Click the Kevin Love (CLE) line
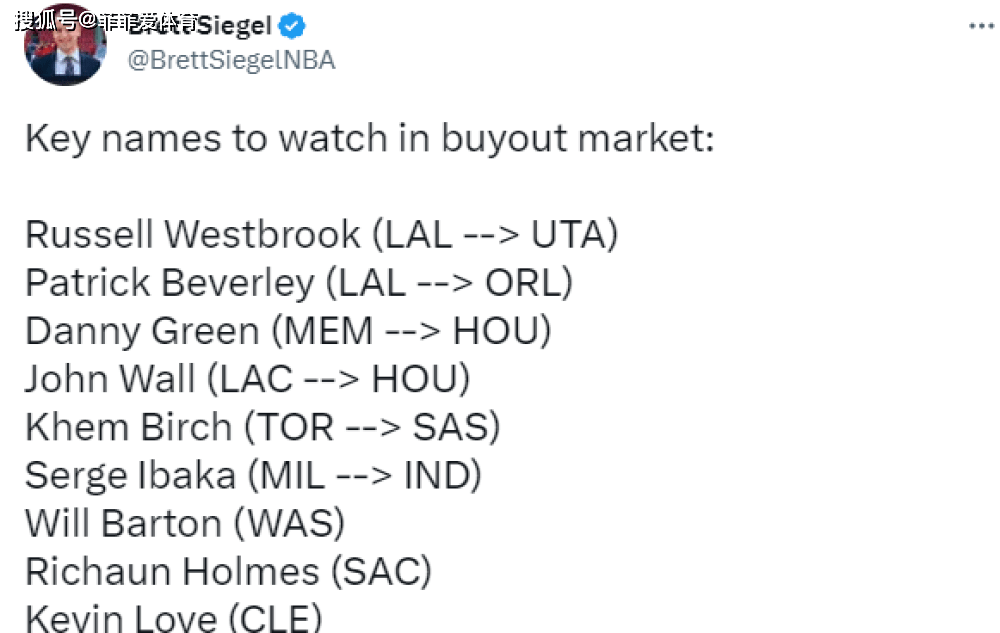Viewport: 1000px width, 633px height. coord(173,618)
